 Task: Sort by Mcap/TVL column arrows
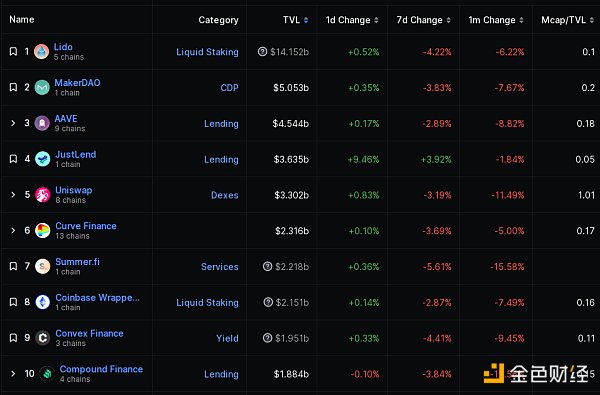pyautogui.click(x=592, y=20)
